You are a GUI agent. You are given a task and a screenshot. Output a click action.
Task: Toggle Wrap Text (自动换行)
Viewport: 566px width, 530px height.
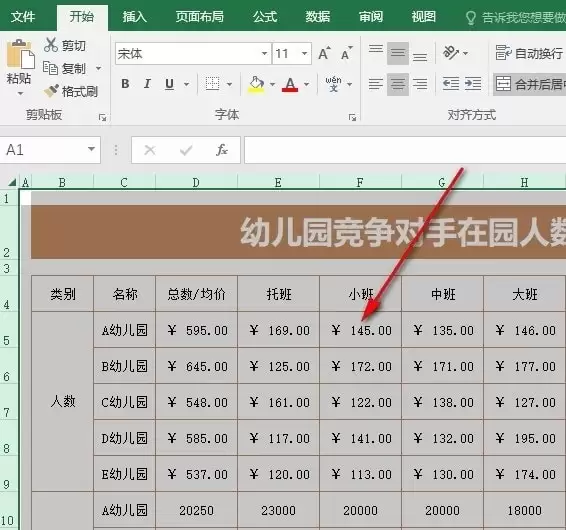[529, 53]
